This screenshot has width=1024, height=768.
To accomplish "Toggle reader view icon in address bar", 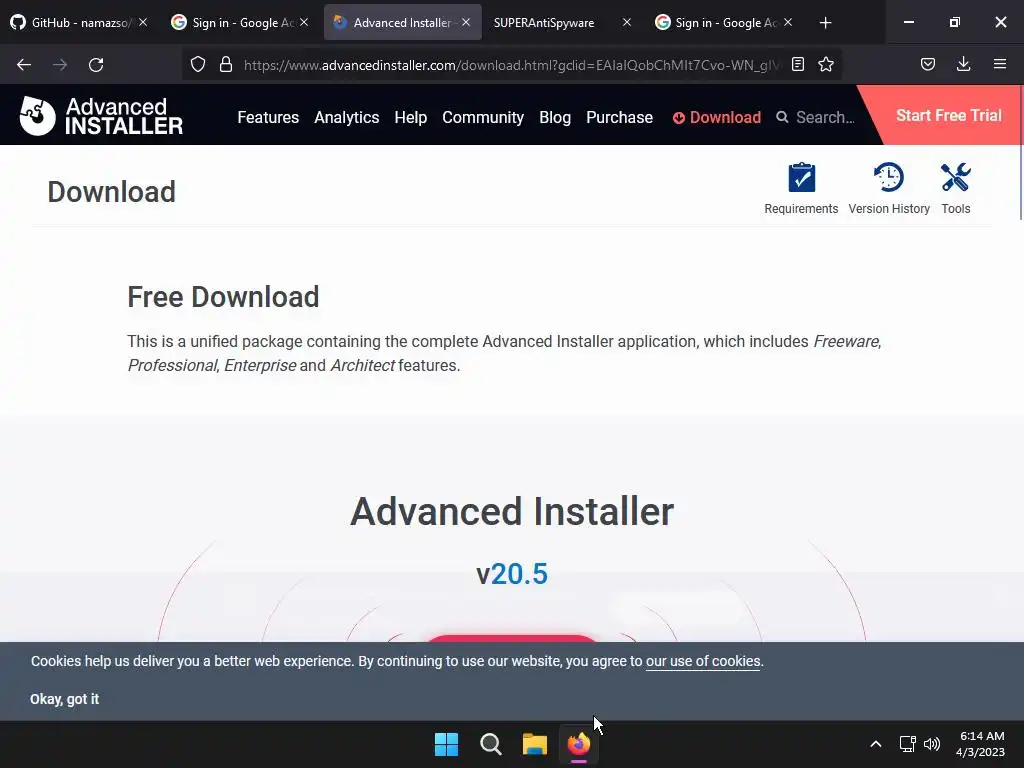I will [x=797, y=65].
